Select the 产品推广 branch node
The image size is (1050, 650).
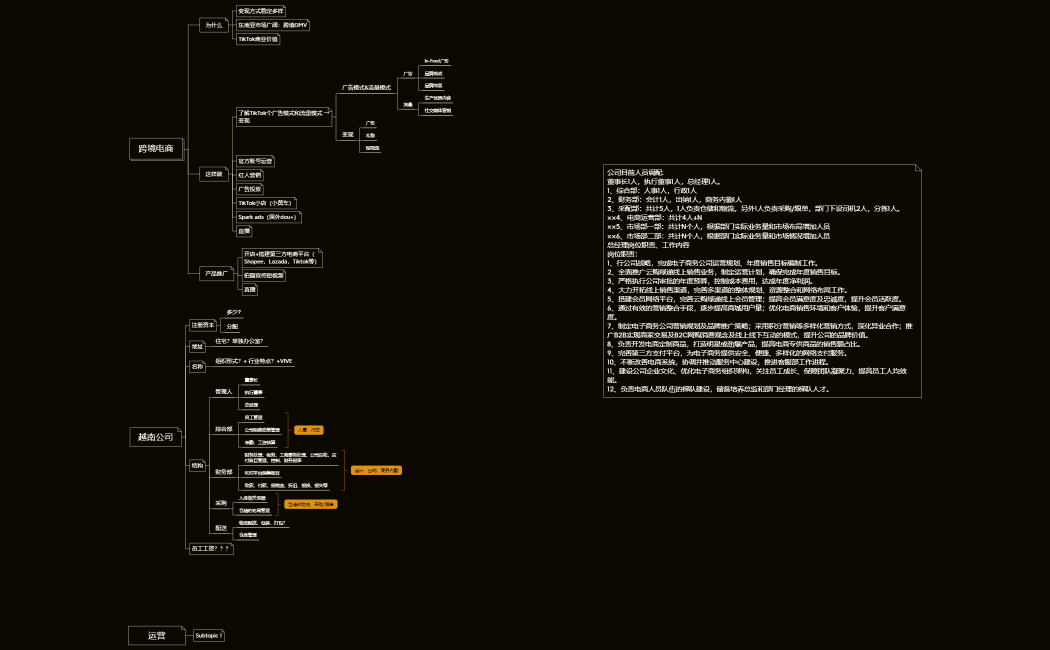point(217,272)
